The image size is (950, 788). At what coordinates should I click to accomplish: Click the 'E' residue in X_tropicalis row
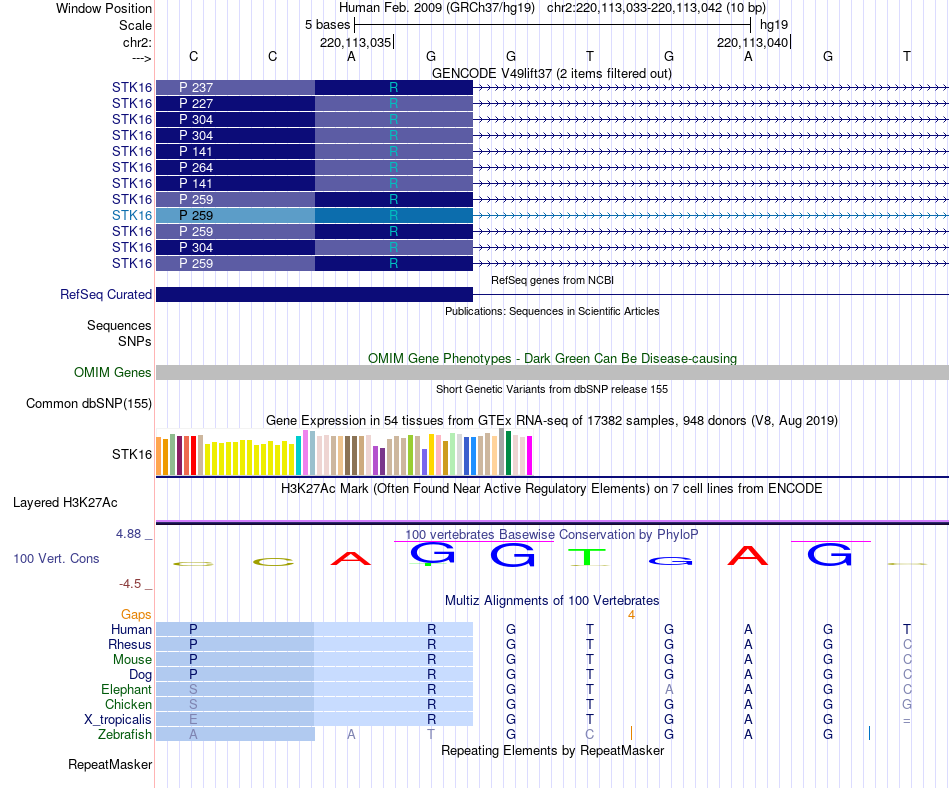(x=193, y=720)
